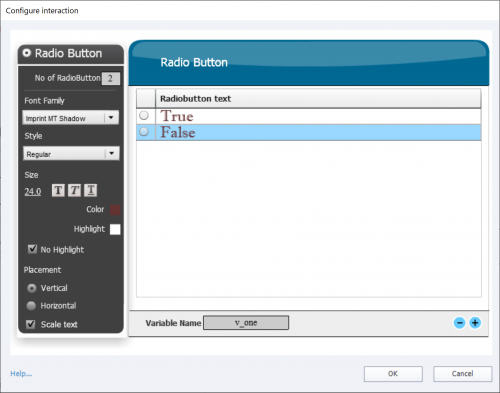Add a radio button with plus icon

point(475,323)
